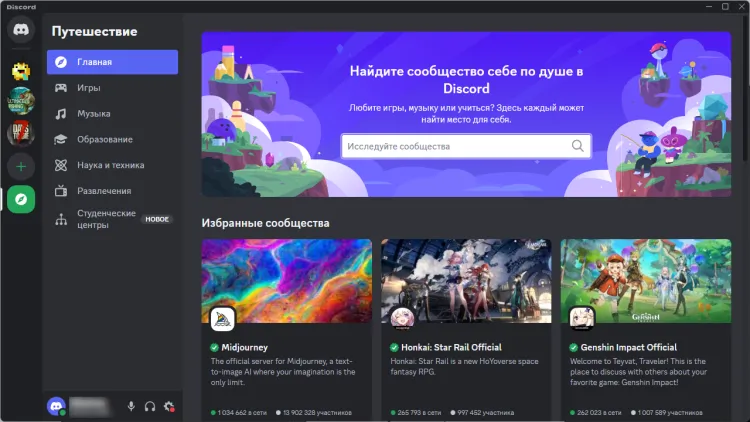
Task: Open the Развлечения category
Action: coord(112,190)
